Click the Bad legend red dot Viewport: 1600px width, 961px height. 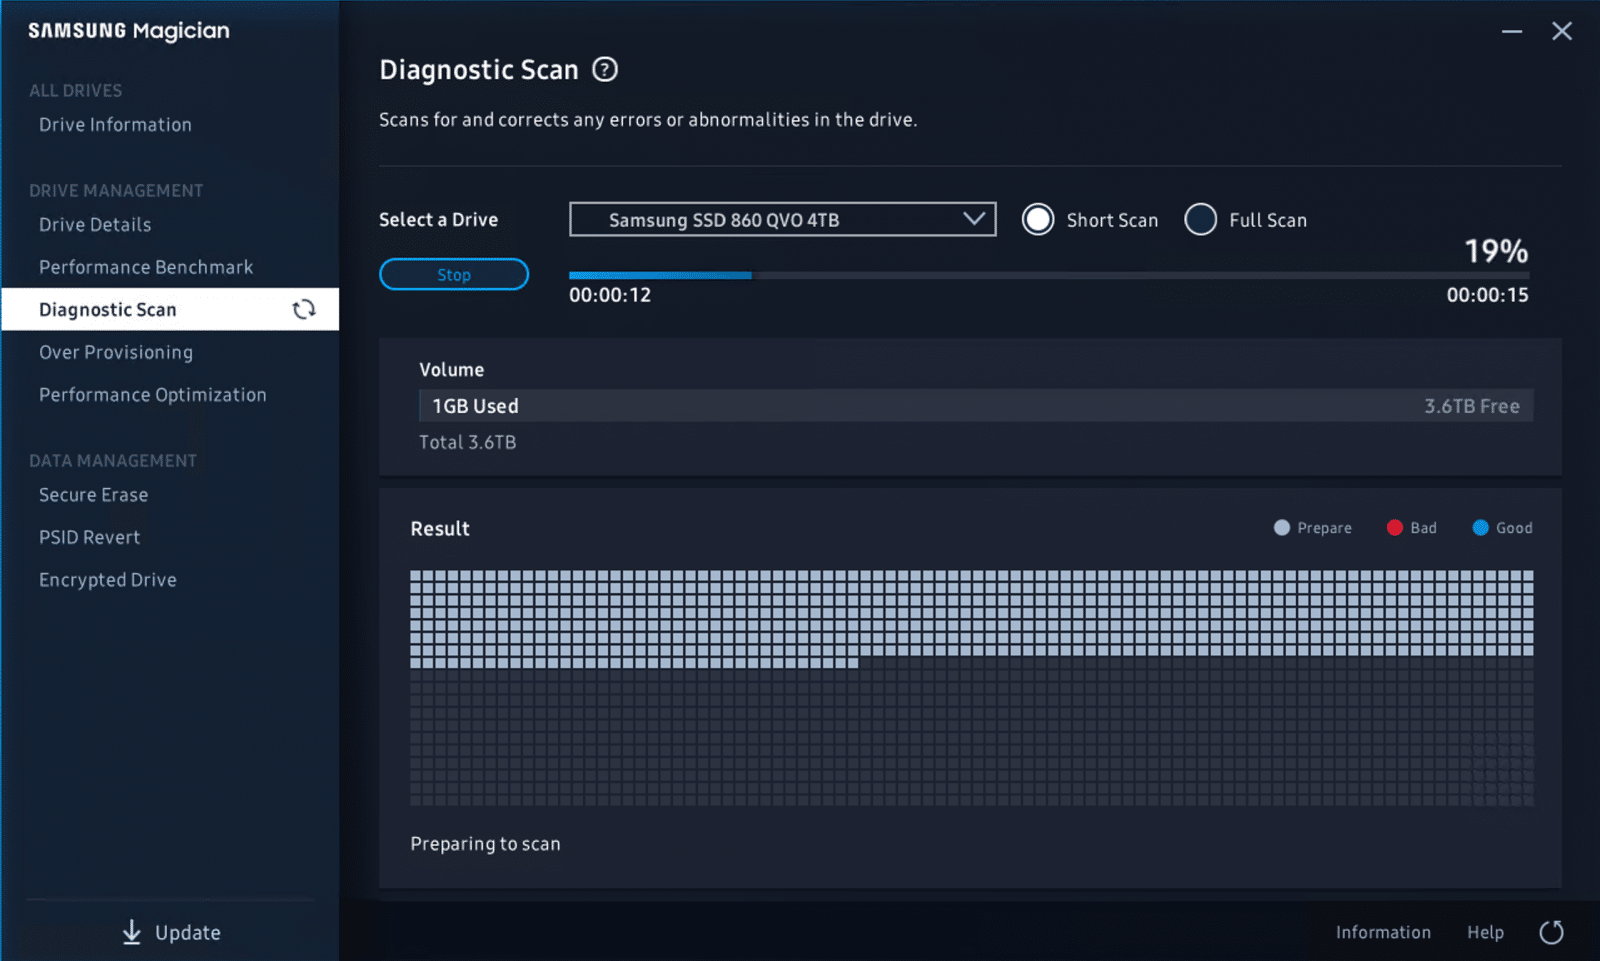1395,527
